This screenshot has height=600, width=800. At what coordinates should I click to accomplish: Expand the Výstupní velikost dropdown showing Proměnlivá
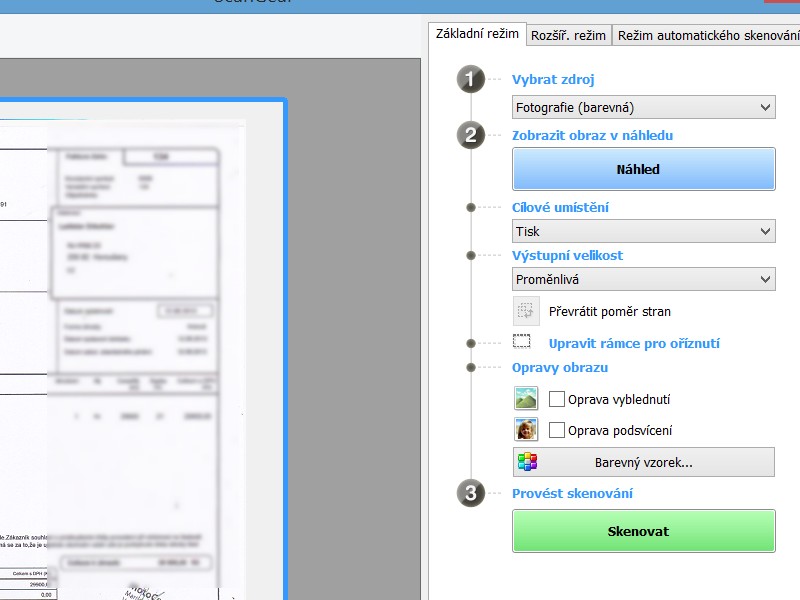[643, 279]
